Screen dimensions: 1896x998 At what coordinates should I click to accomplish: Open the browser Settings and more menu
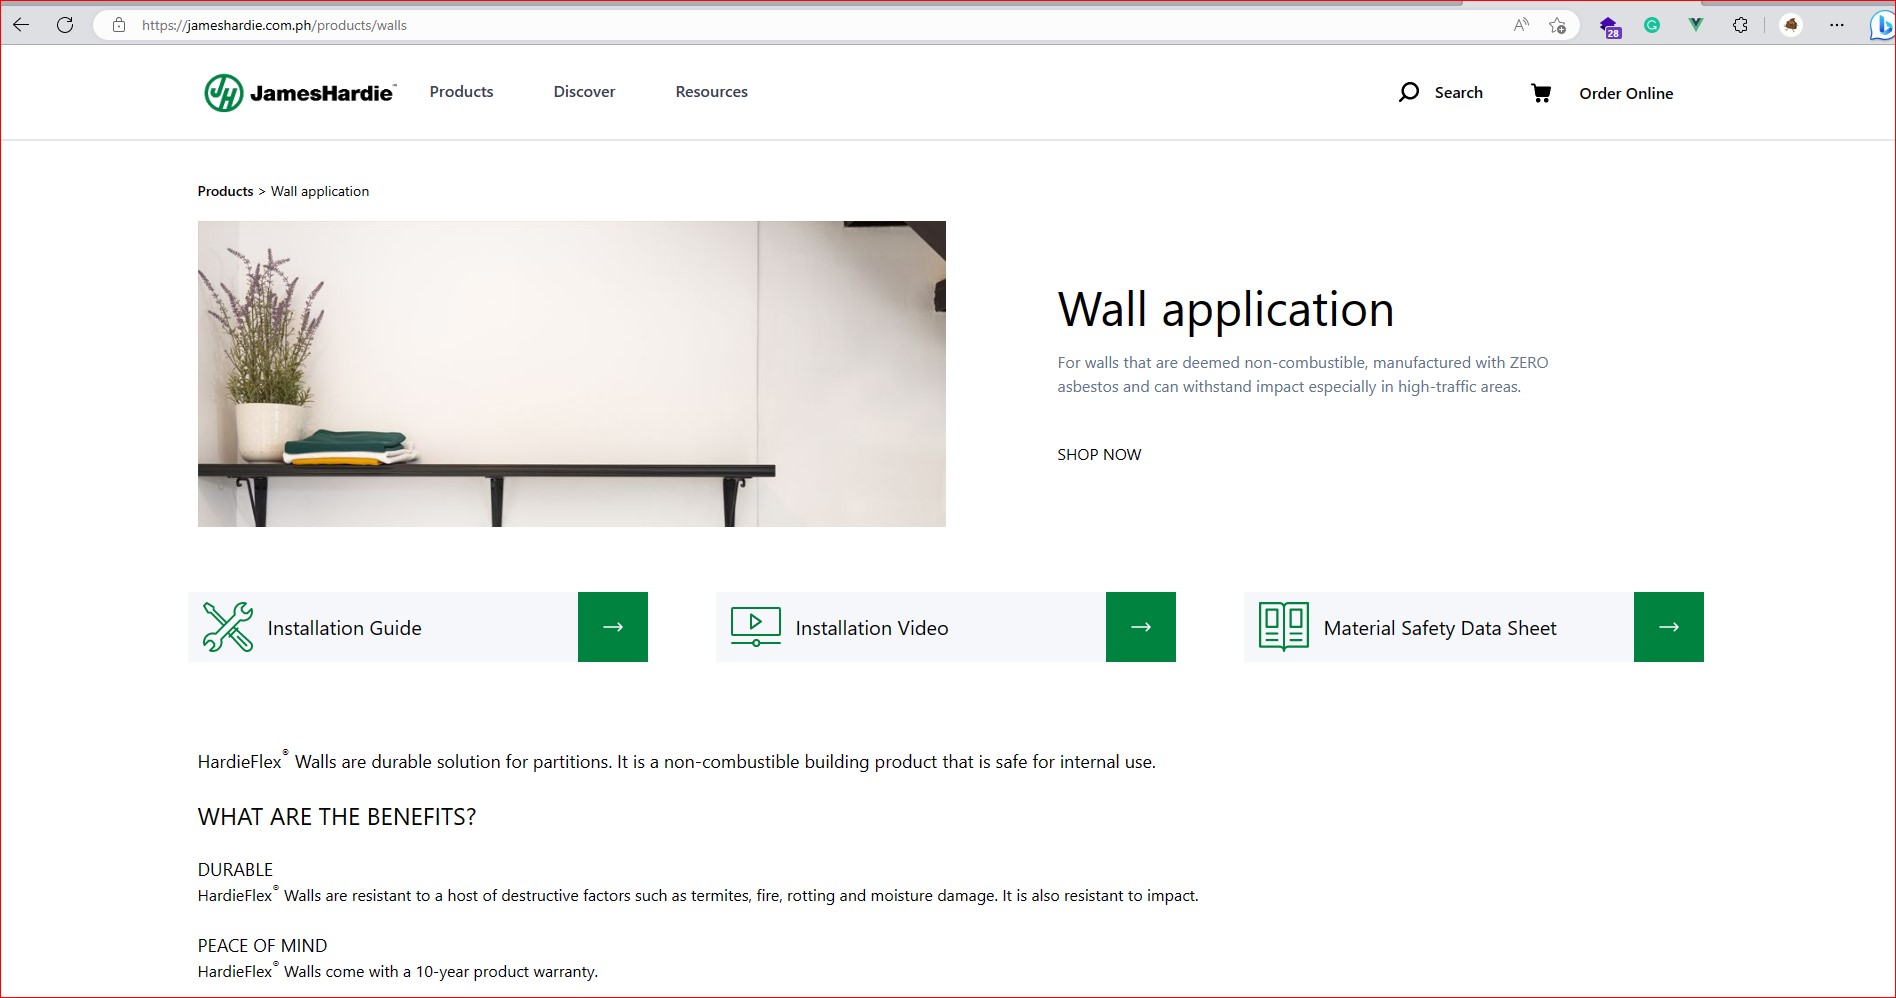click(x=1837, y=25)
